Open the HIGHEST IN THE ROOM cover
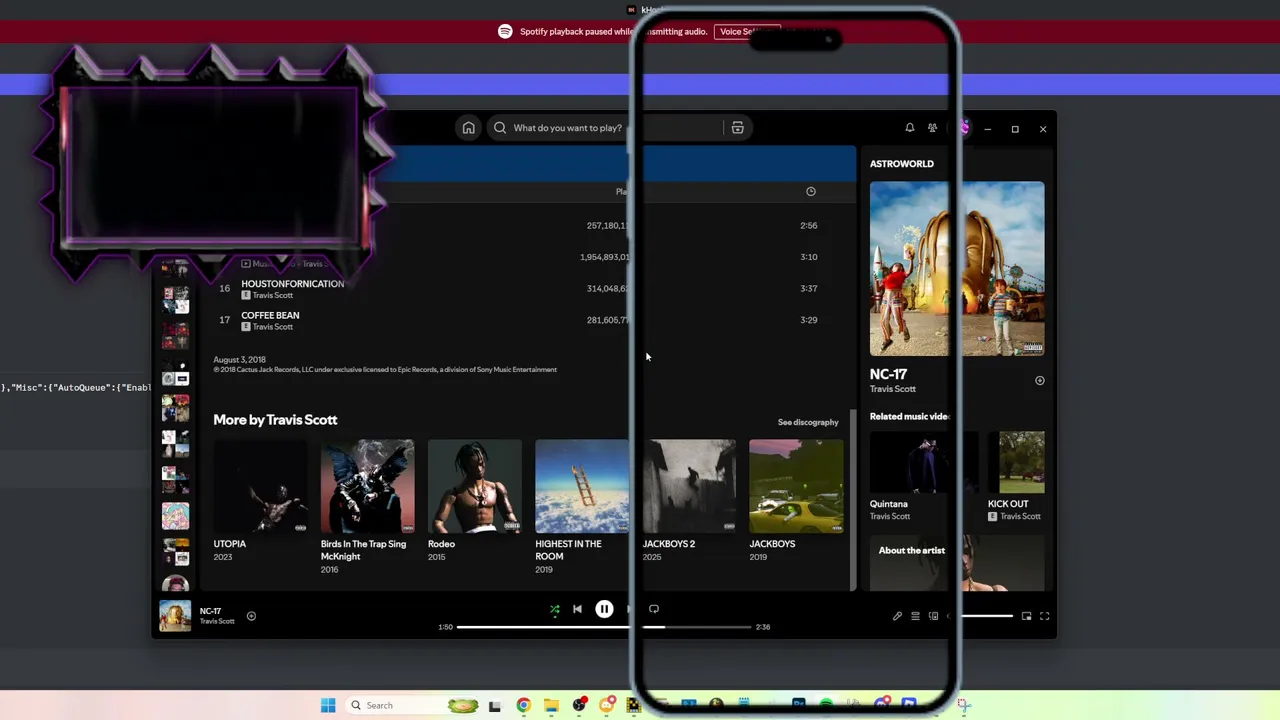The height and width of the screenshot is (720, 1280). point(582,486)
